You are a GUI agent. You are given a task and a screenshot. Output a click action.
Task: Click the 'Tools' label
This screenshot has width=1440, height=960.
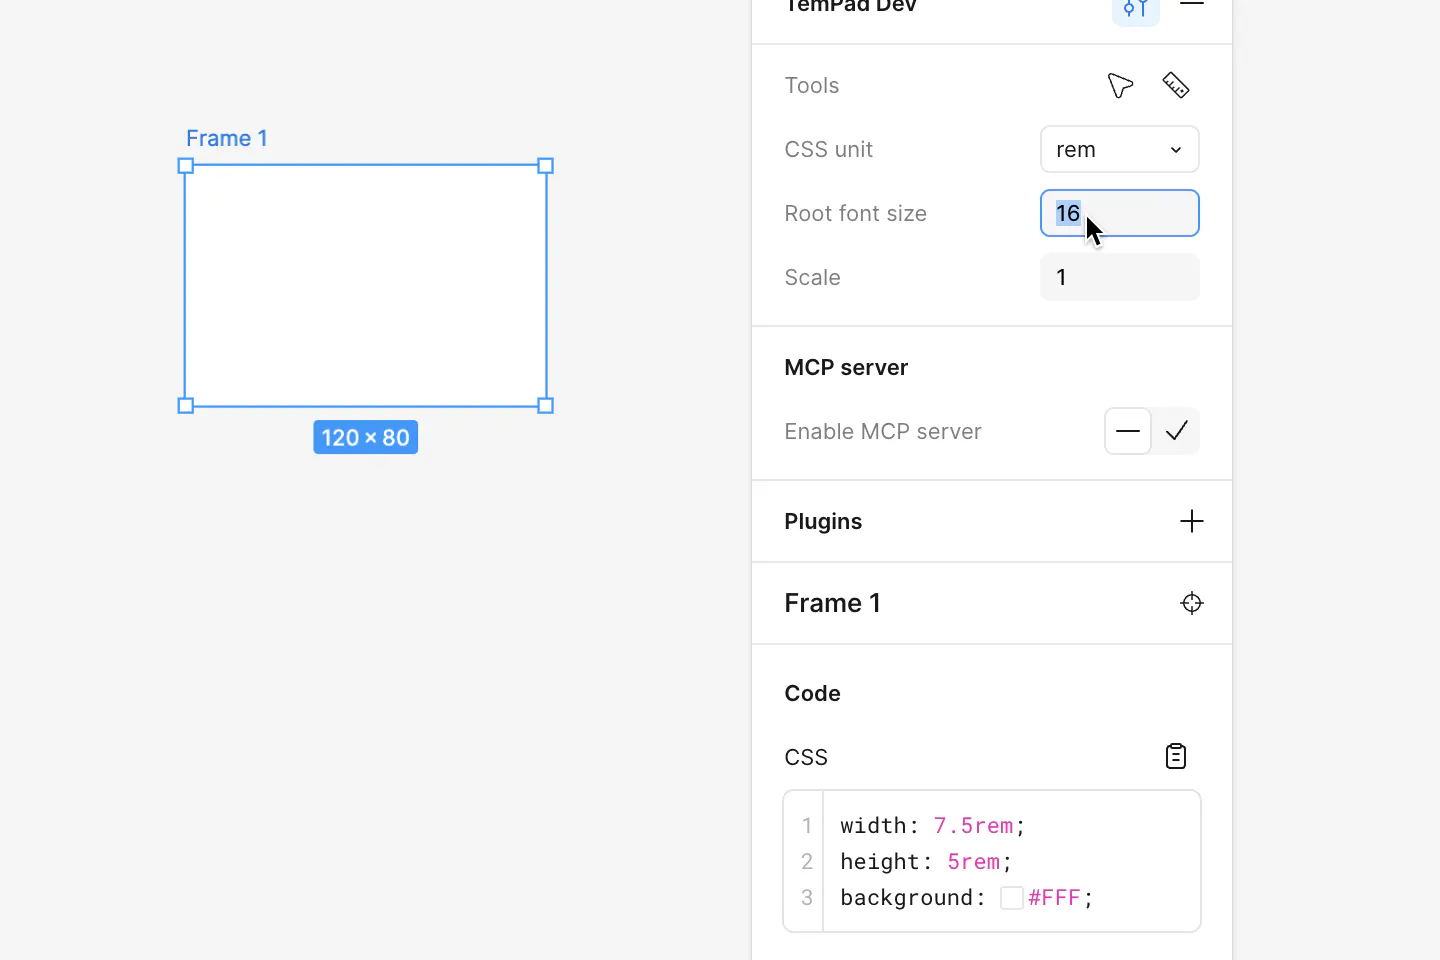point(811,85)
